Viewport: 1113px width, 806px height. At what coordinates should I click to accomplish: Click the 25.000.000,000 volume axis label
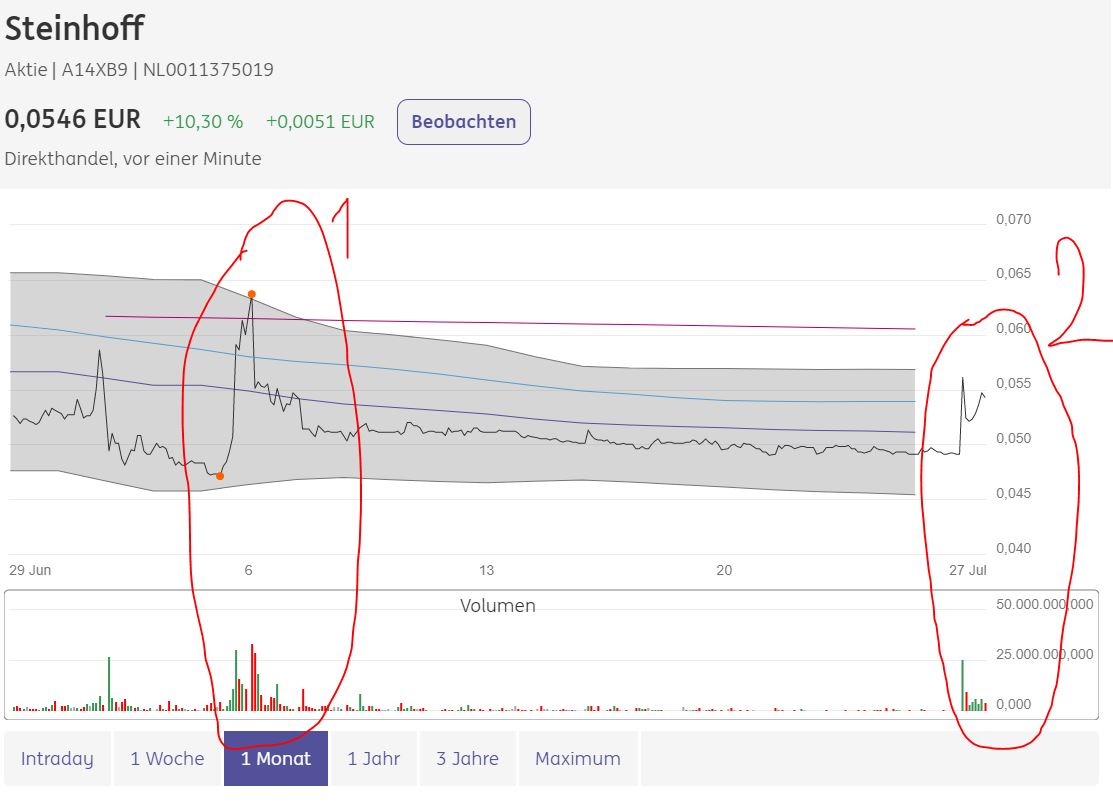(x=1045, y=654)
